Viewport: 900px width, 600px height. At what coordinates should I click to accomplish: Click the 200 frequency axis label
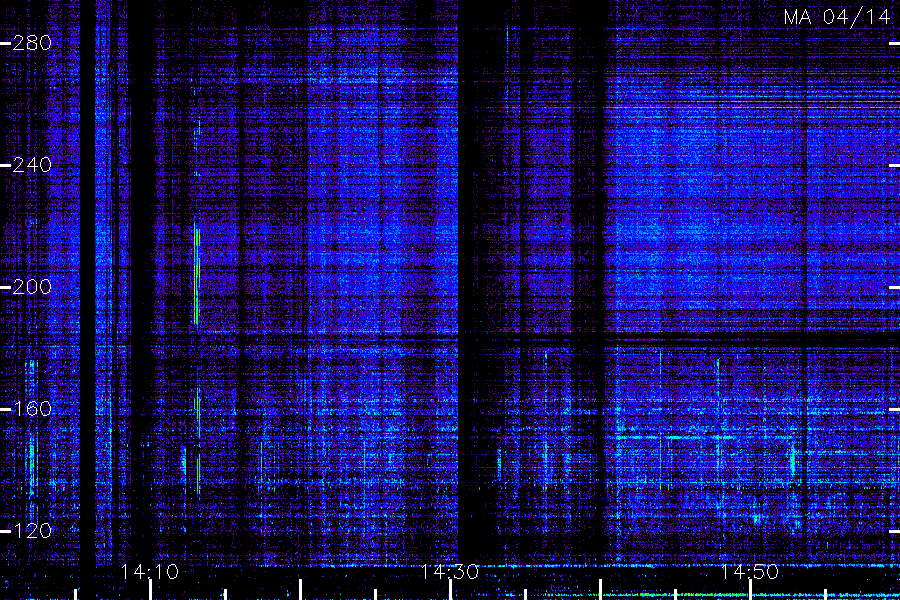click(x=32, y=287)
